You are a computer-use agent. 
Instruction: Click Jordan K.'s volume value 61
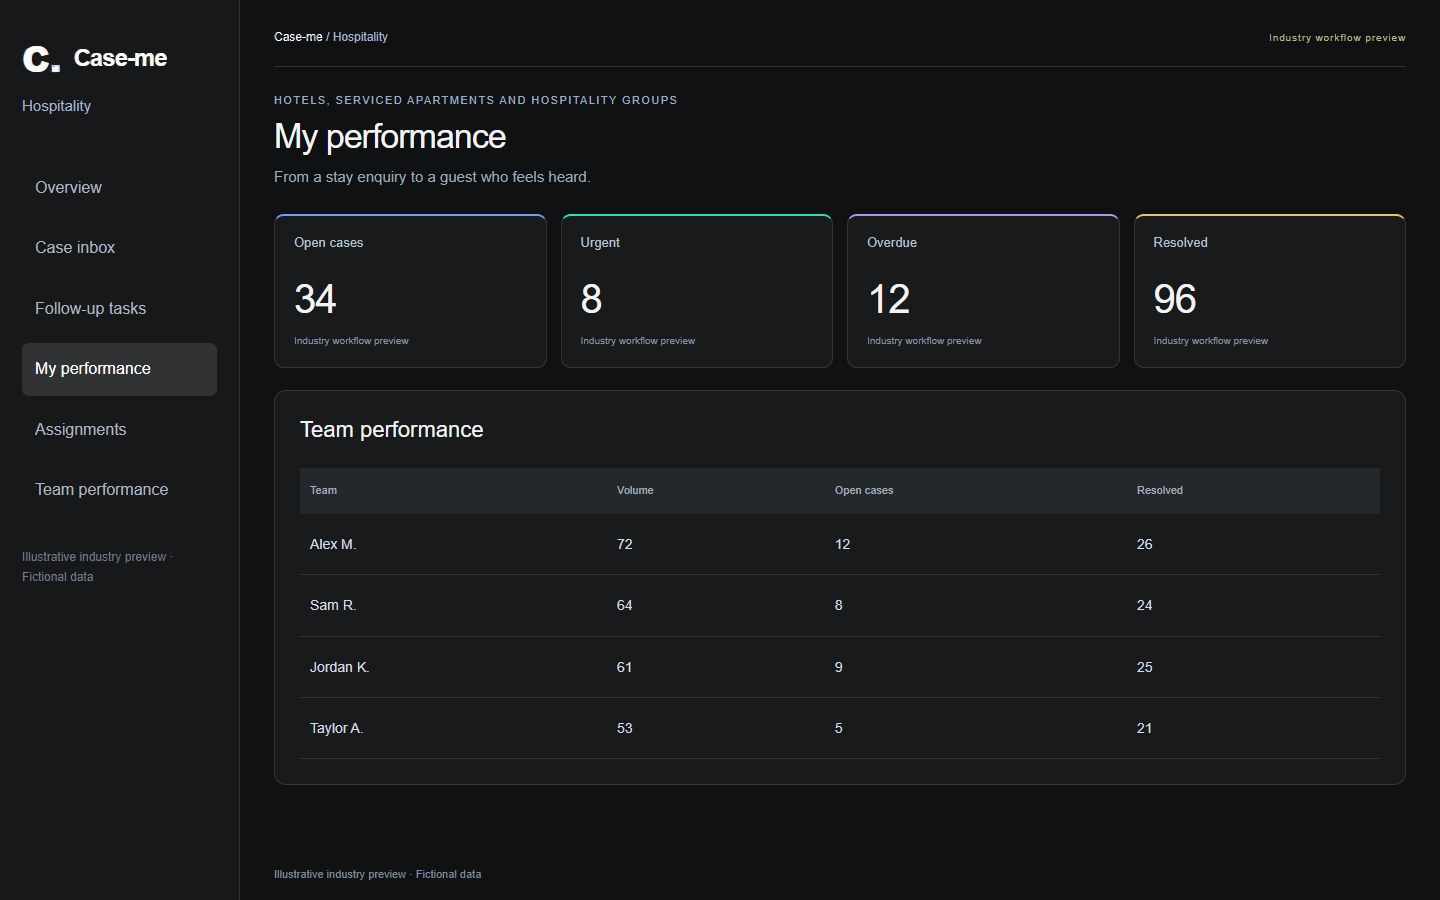(625, 668)
